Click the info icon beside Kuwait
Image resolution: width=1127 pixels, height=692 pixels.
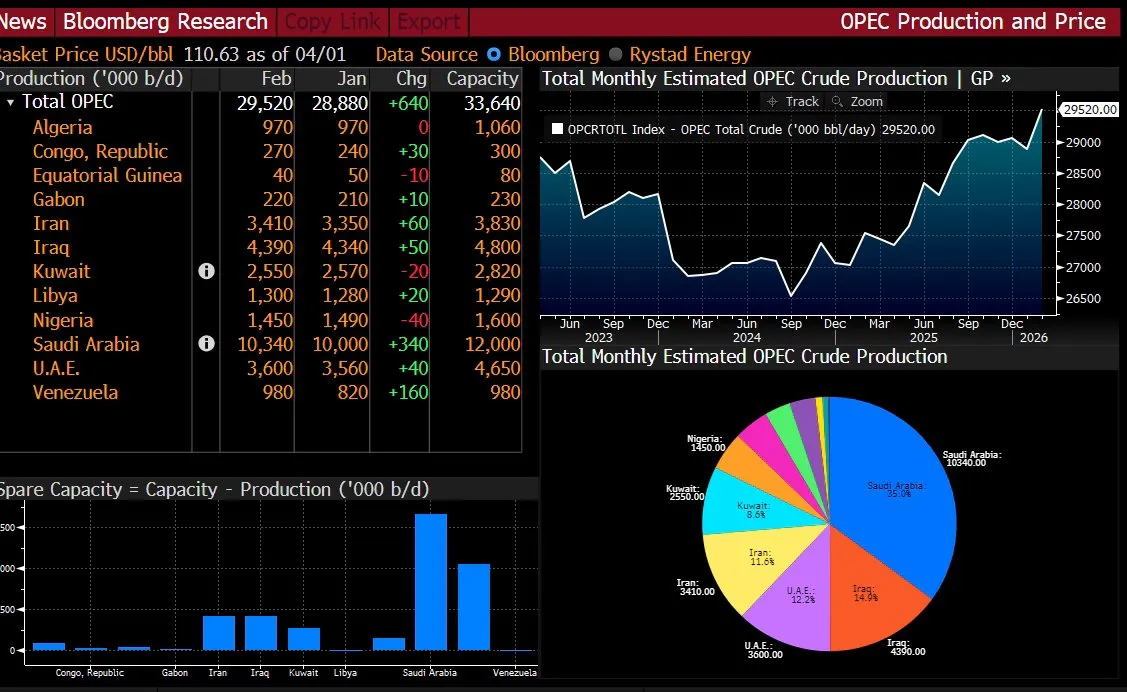(x=206, y=271)
